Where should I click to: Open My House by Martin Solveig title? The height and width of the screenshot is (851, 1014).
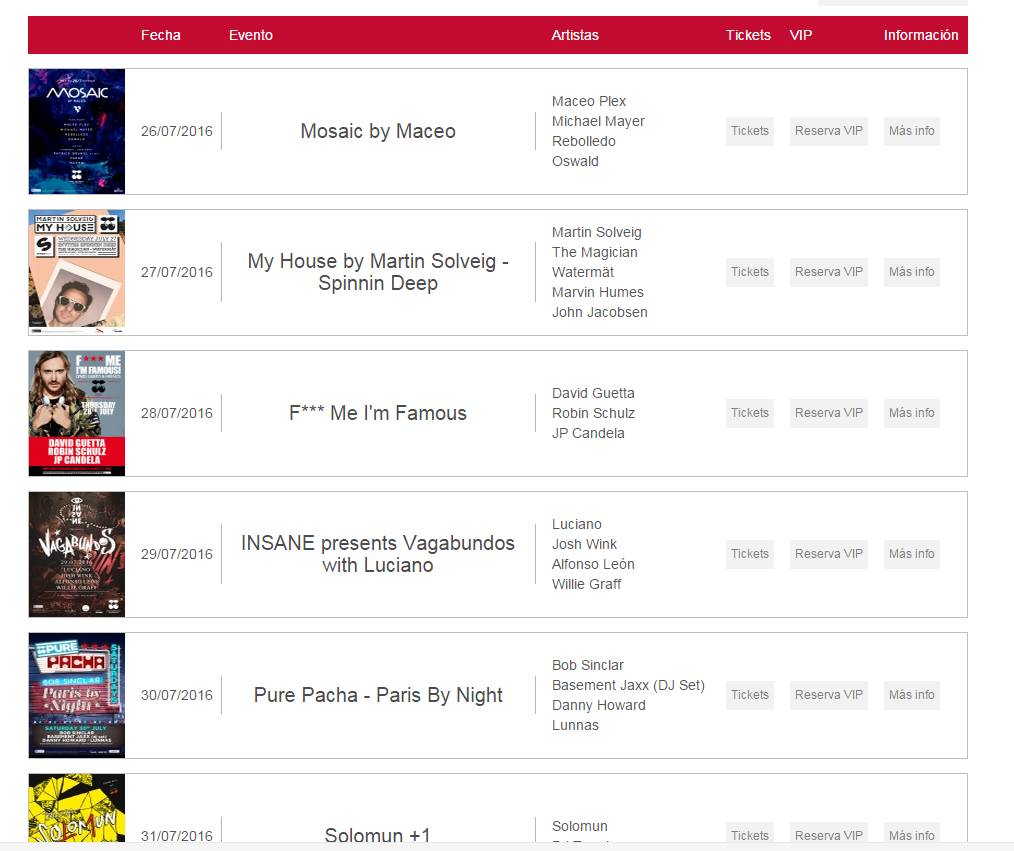(378, 272)
